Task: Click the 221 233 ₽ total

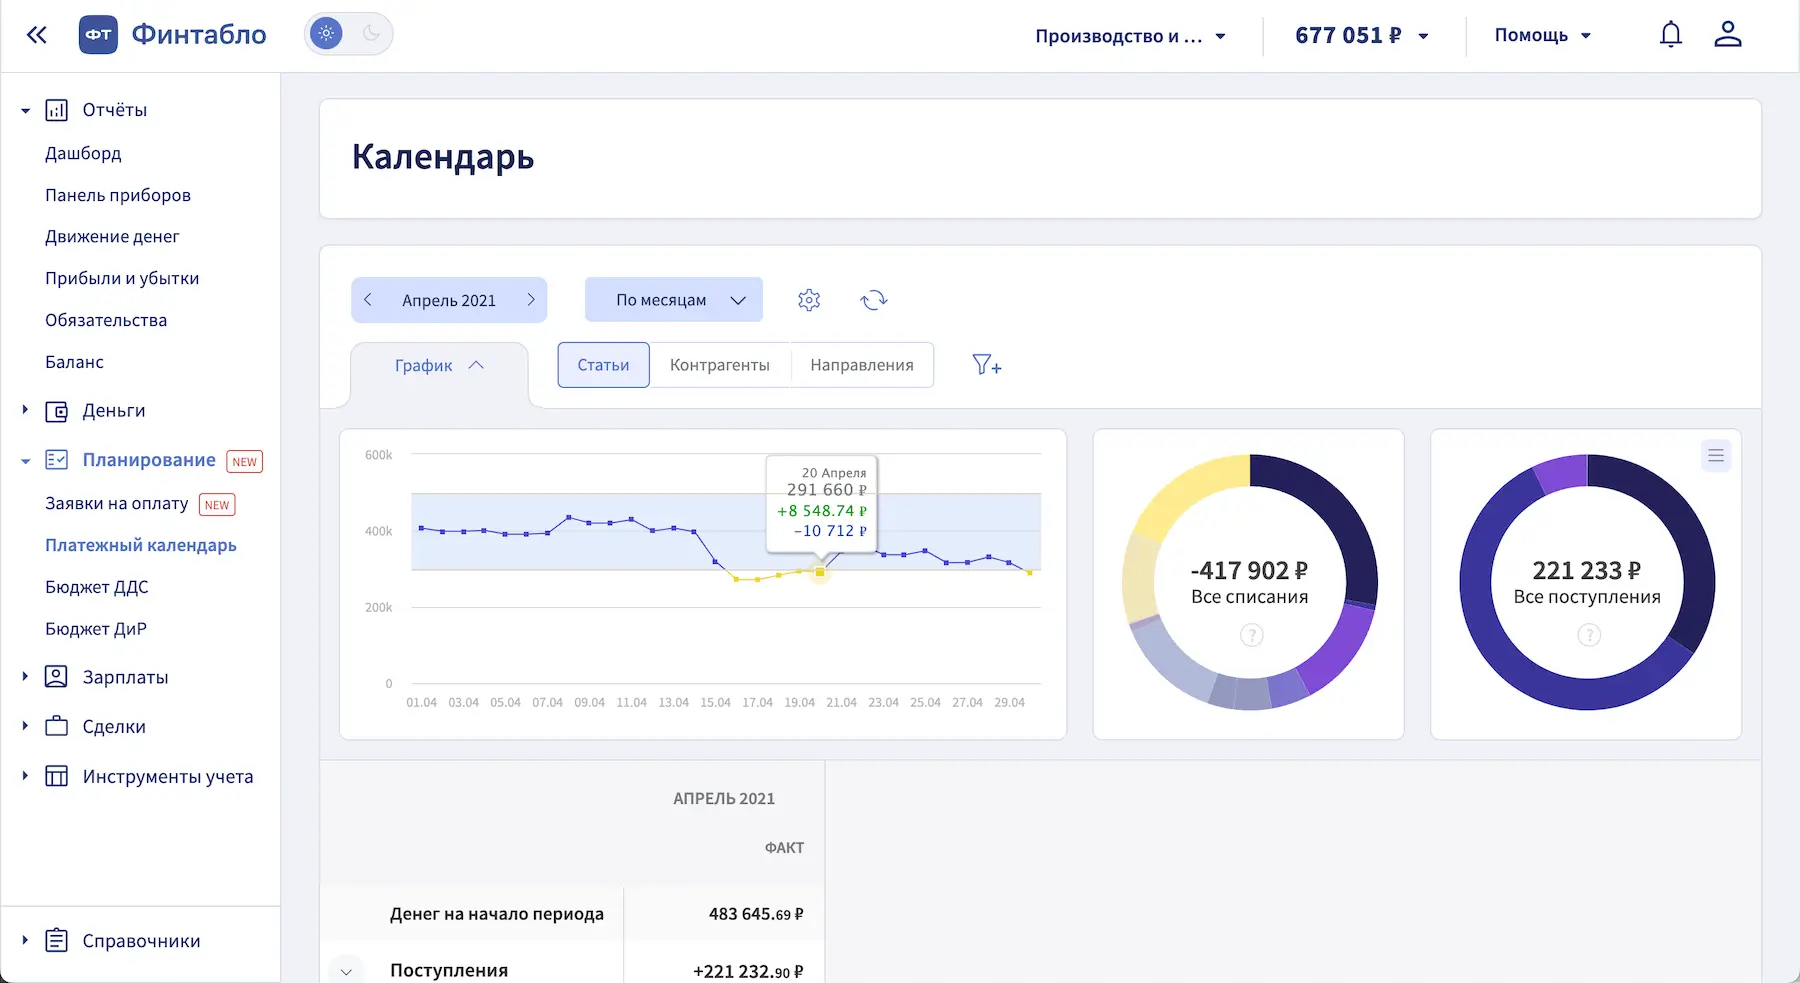Action: 1587,571
